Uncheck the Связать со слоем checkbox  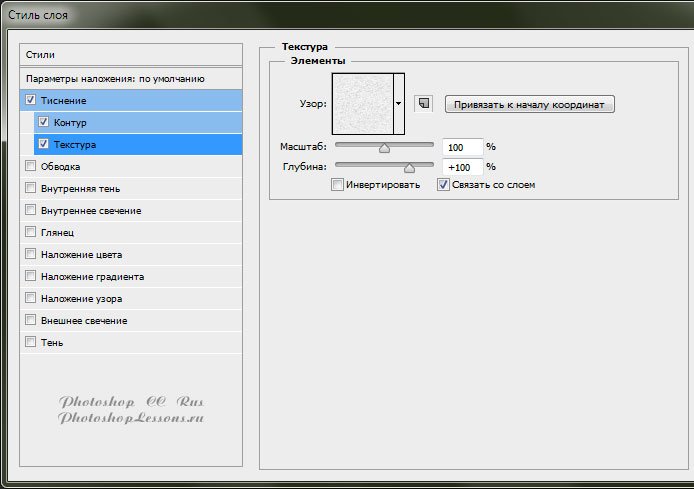click(x=443, y=185)
